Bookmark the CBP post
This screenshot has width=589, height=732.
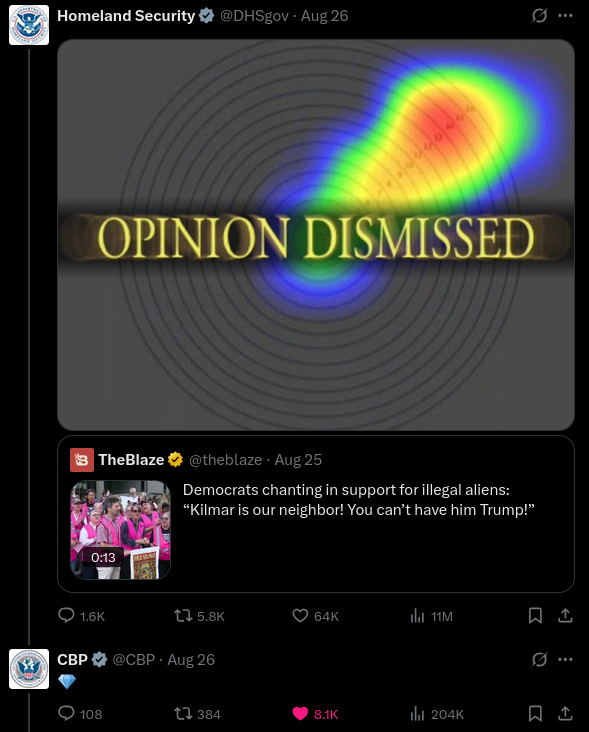click(x=535, y=714)
